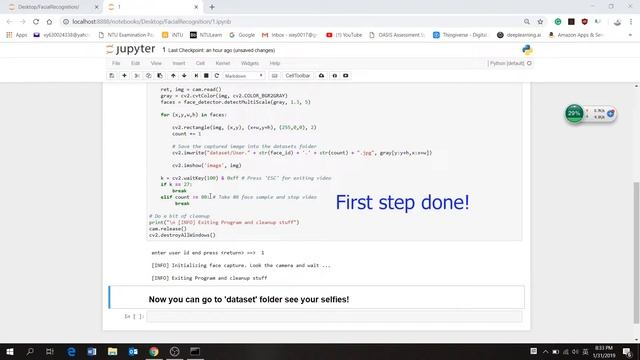Click the toolbar icon right of the cloud icon

(335, 76)
